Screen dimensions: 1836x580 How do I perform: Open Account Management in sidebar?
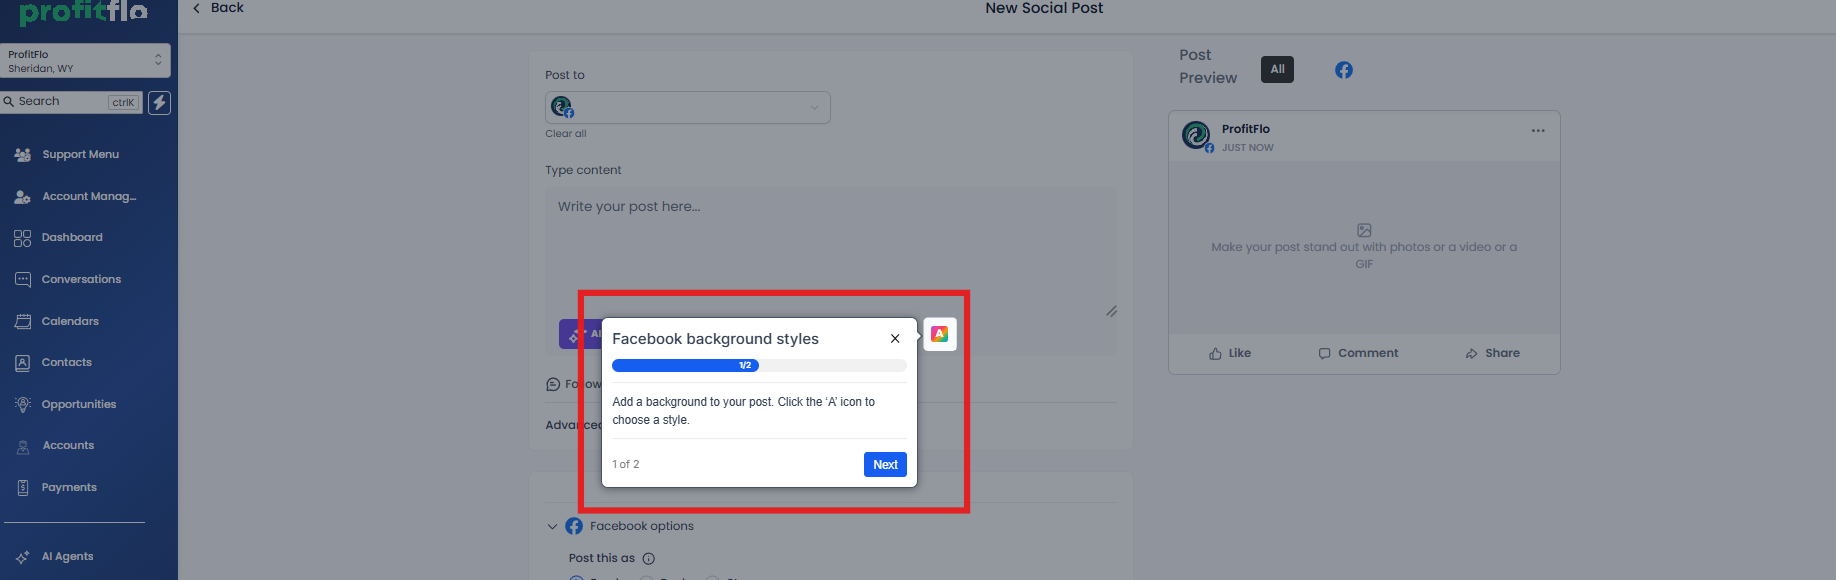(88, 197)
